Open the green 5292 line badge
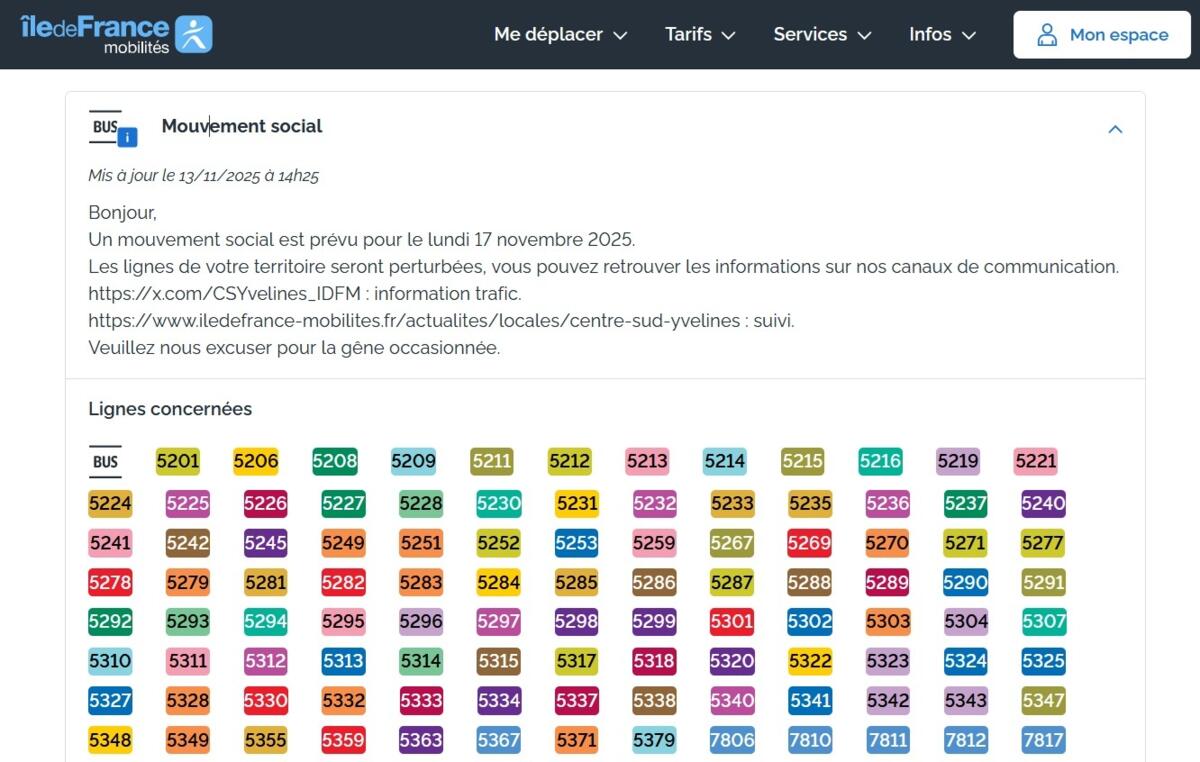The width and height of the screenshot is (1200, 762). (110, 621)
